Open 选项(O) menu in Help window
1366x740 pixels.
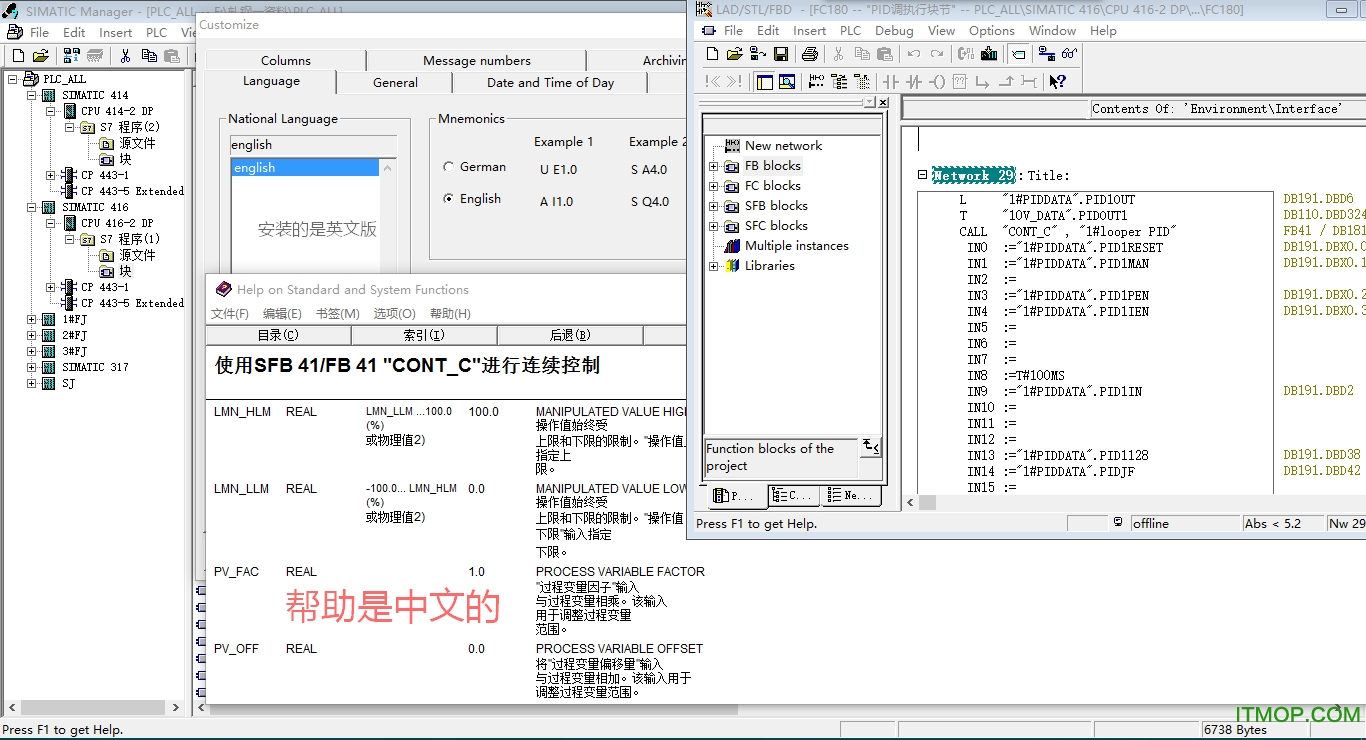click(394, 314)
